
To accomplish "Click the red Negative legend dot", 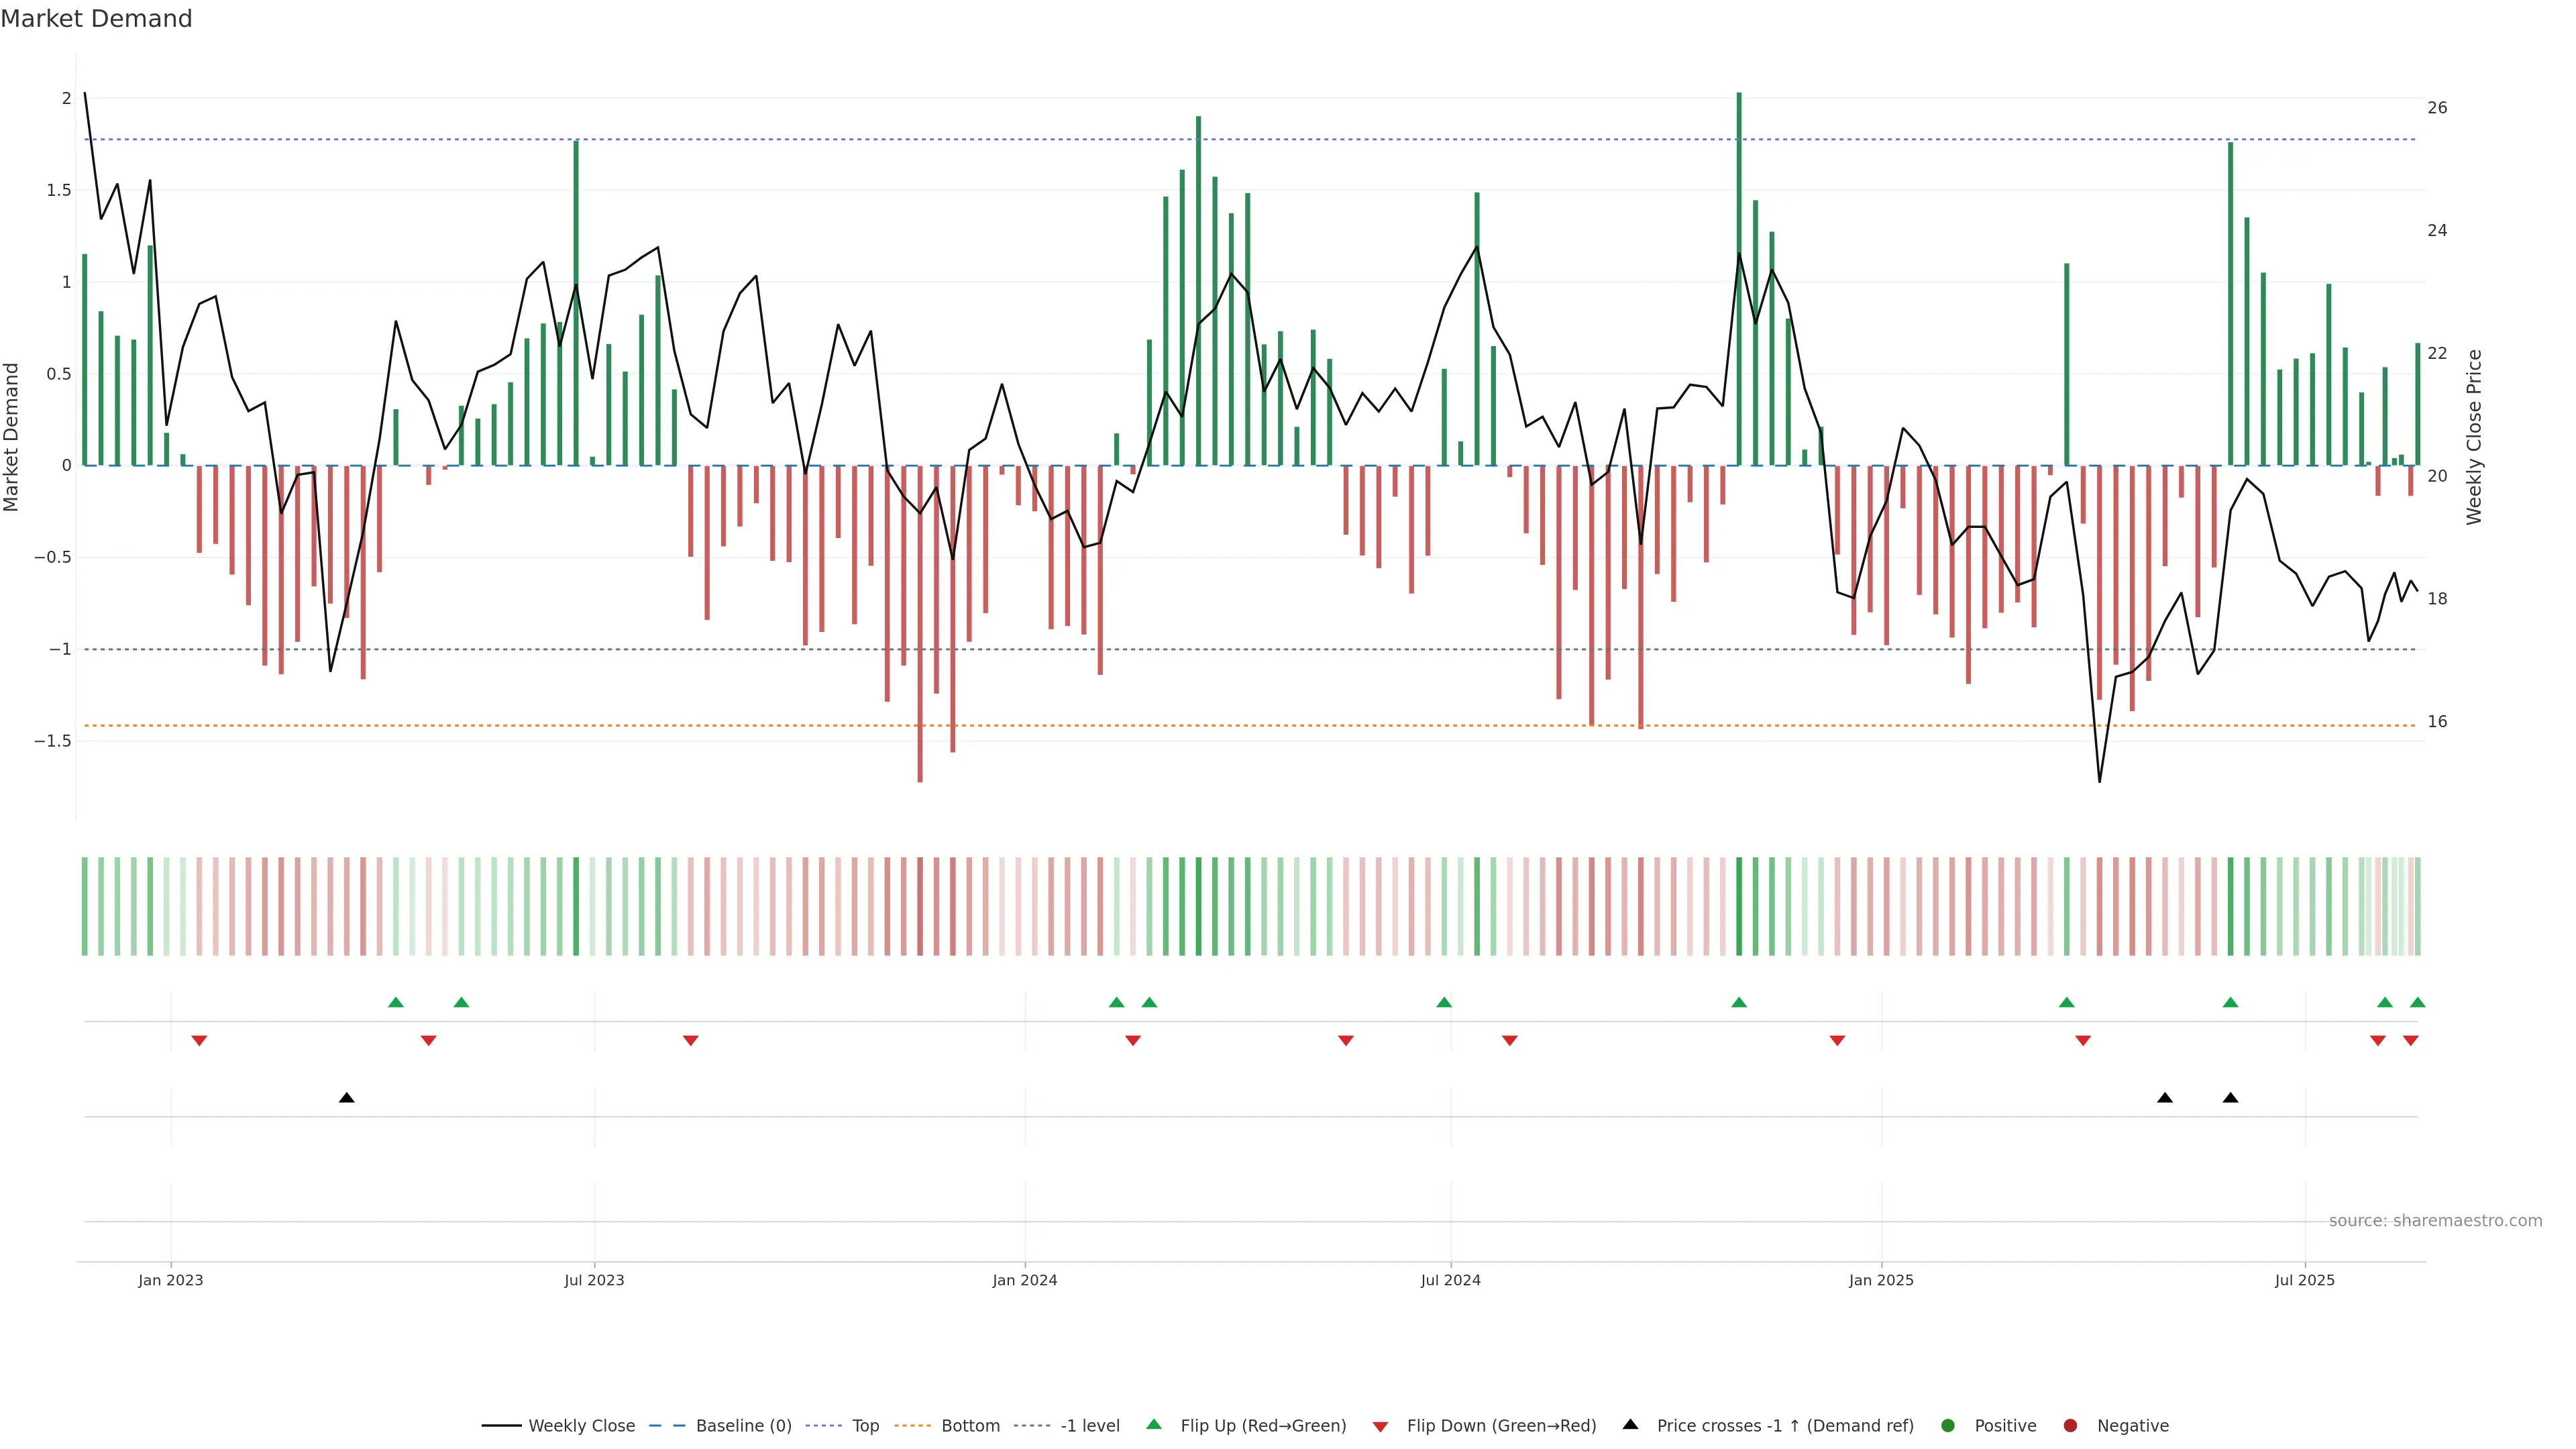I will [2070, 1426].
